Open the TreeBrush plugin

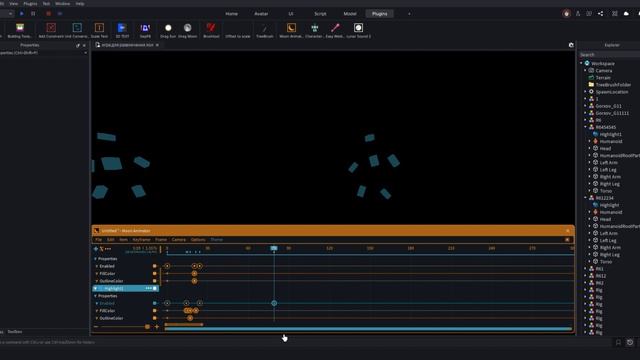tap(264, 30)
